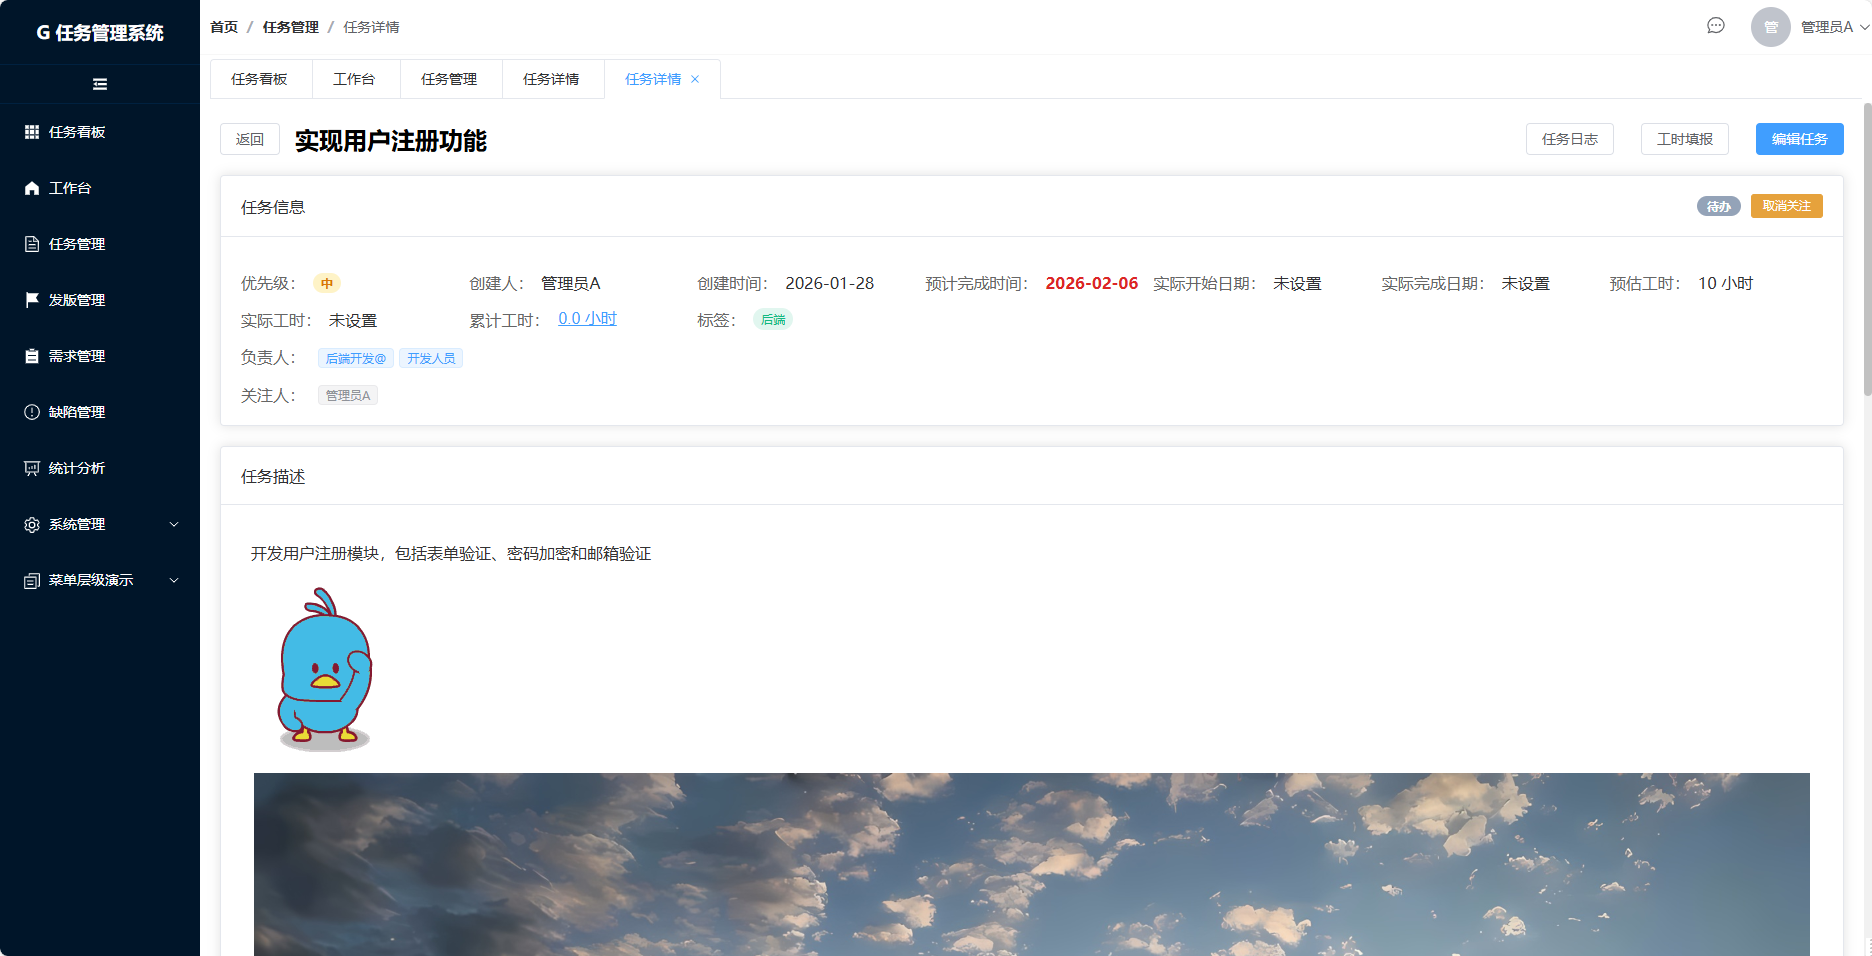Viewport: 1872px width, 956px height.
Task: Switch to the 任务看板 tab
Action: pyautogui.click(x=260, y=79)
